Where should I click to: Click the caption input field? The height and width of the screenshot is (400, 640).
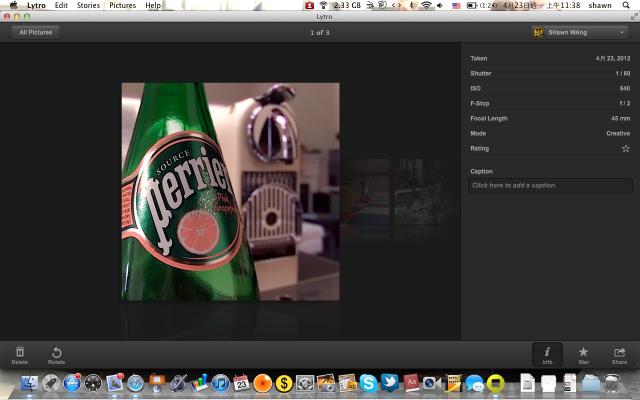click(550, 185)
